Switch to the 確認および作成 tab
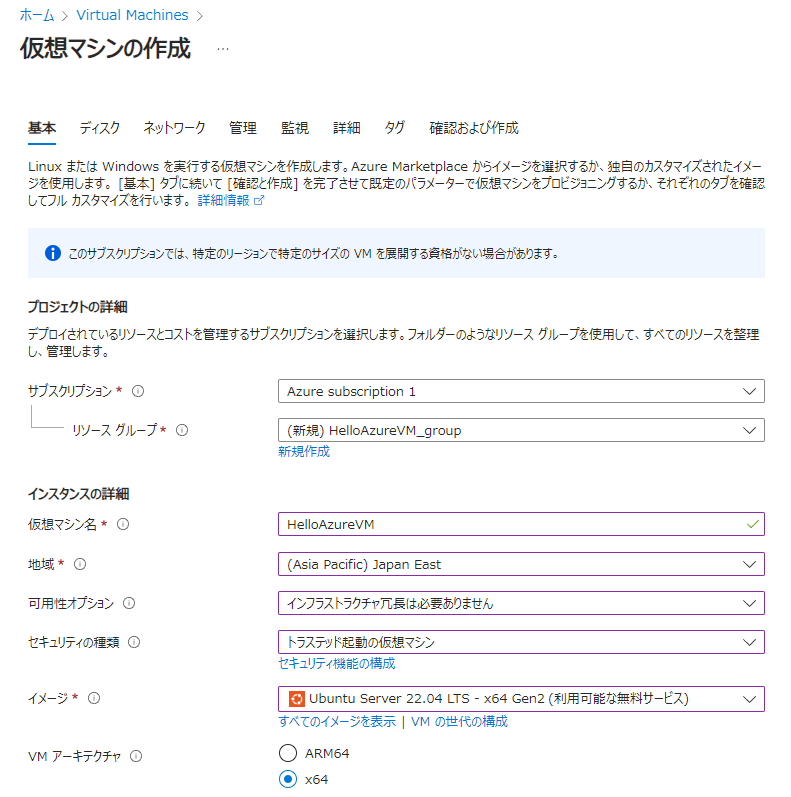 474,128
